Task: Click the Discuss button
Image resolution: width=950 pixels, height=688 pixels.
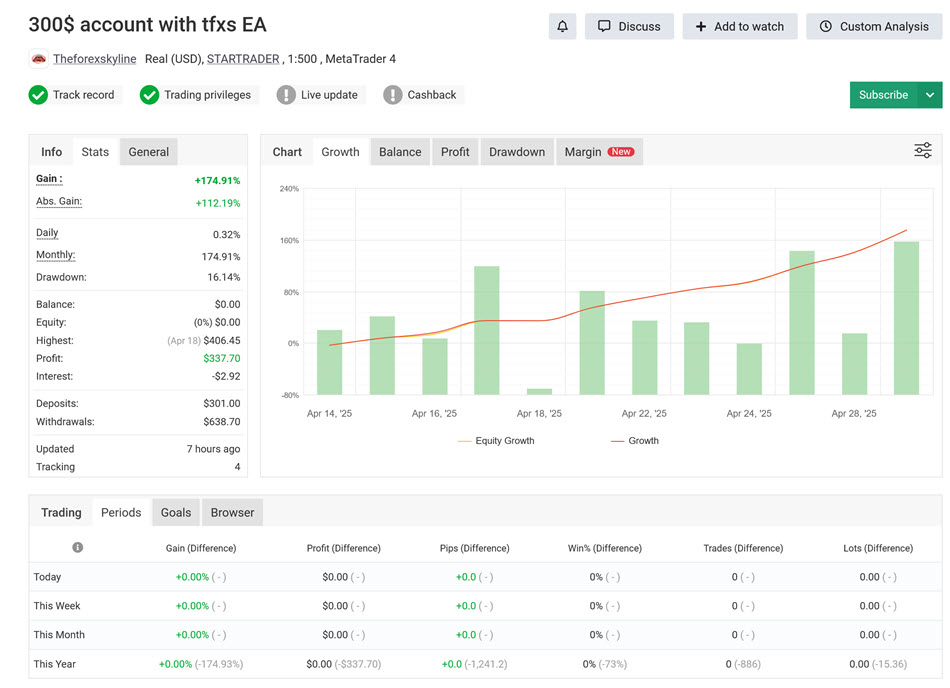Action: tap(629, 27)
